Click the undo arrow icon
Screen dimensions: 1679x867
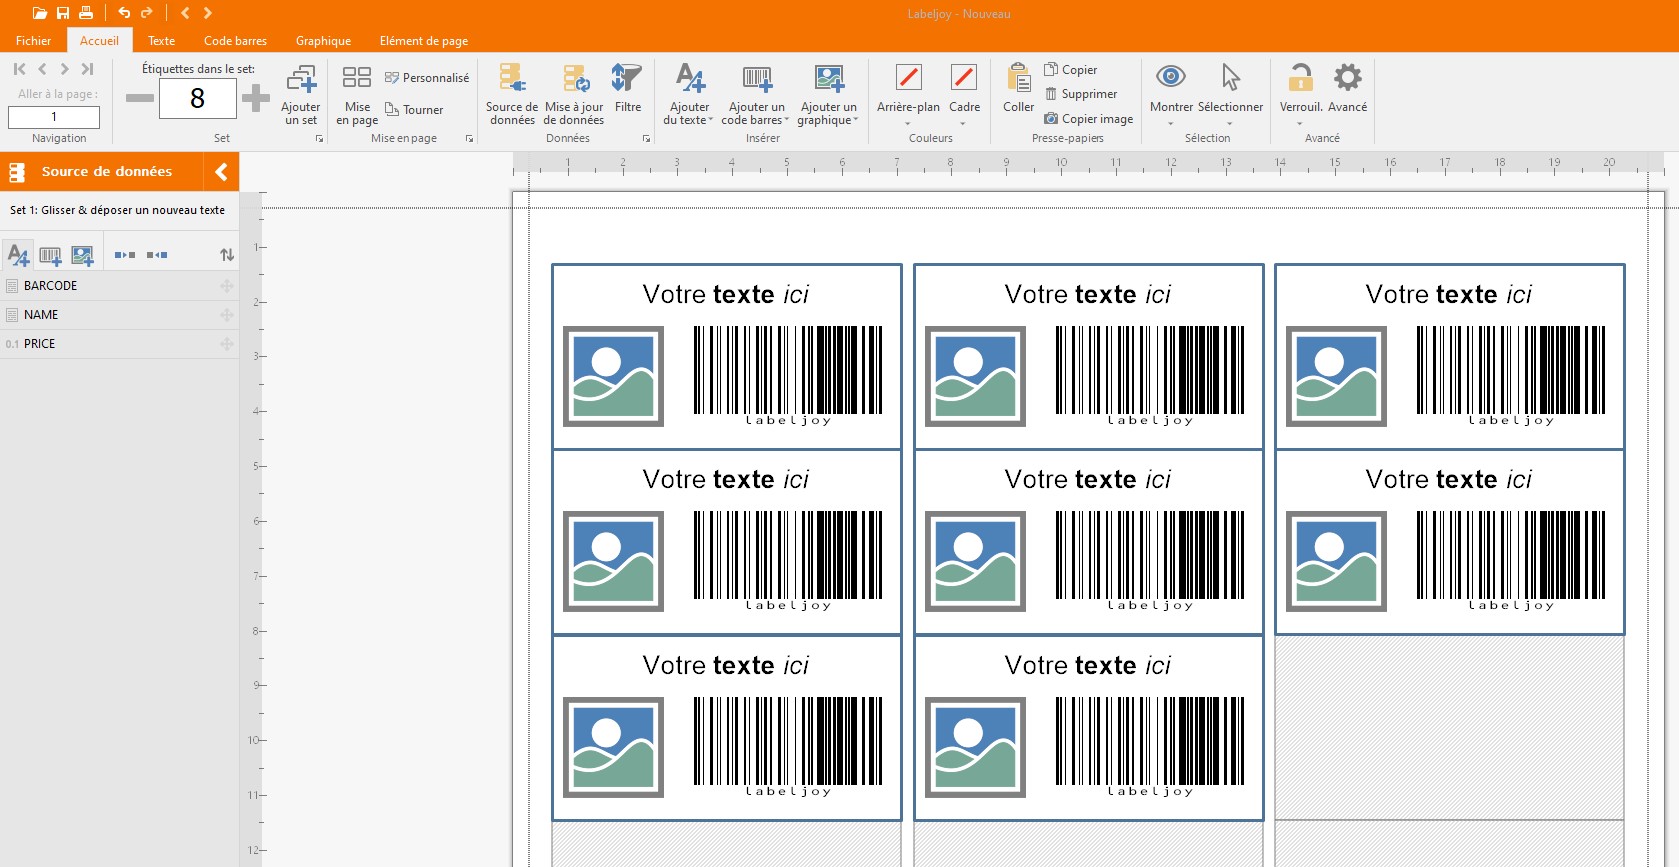click(x=124, y=13)
